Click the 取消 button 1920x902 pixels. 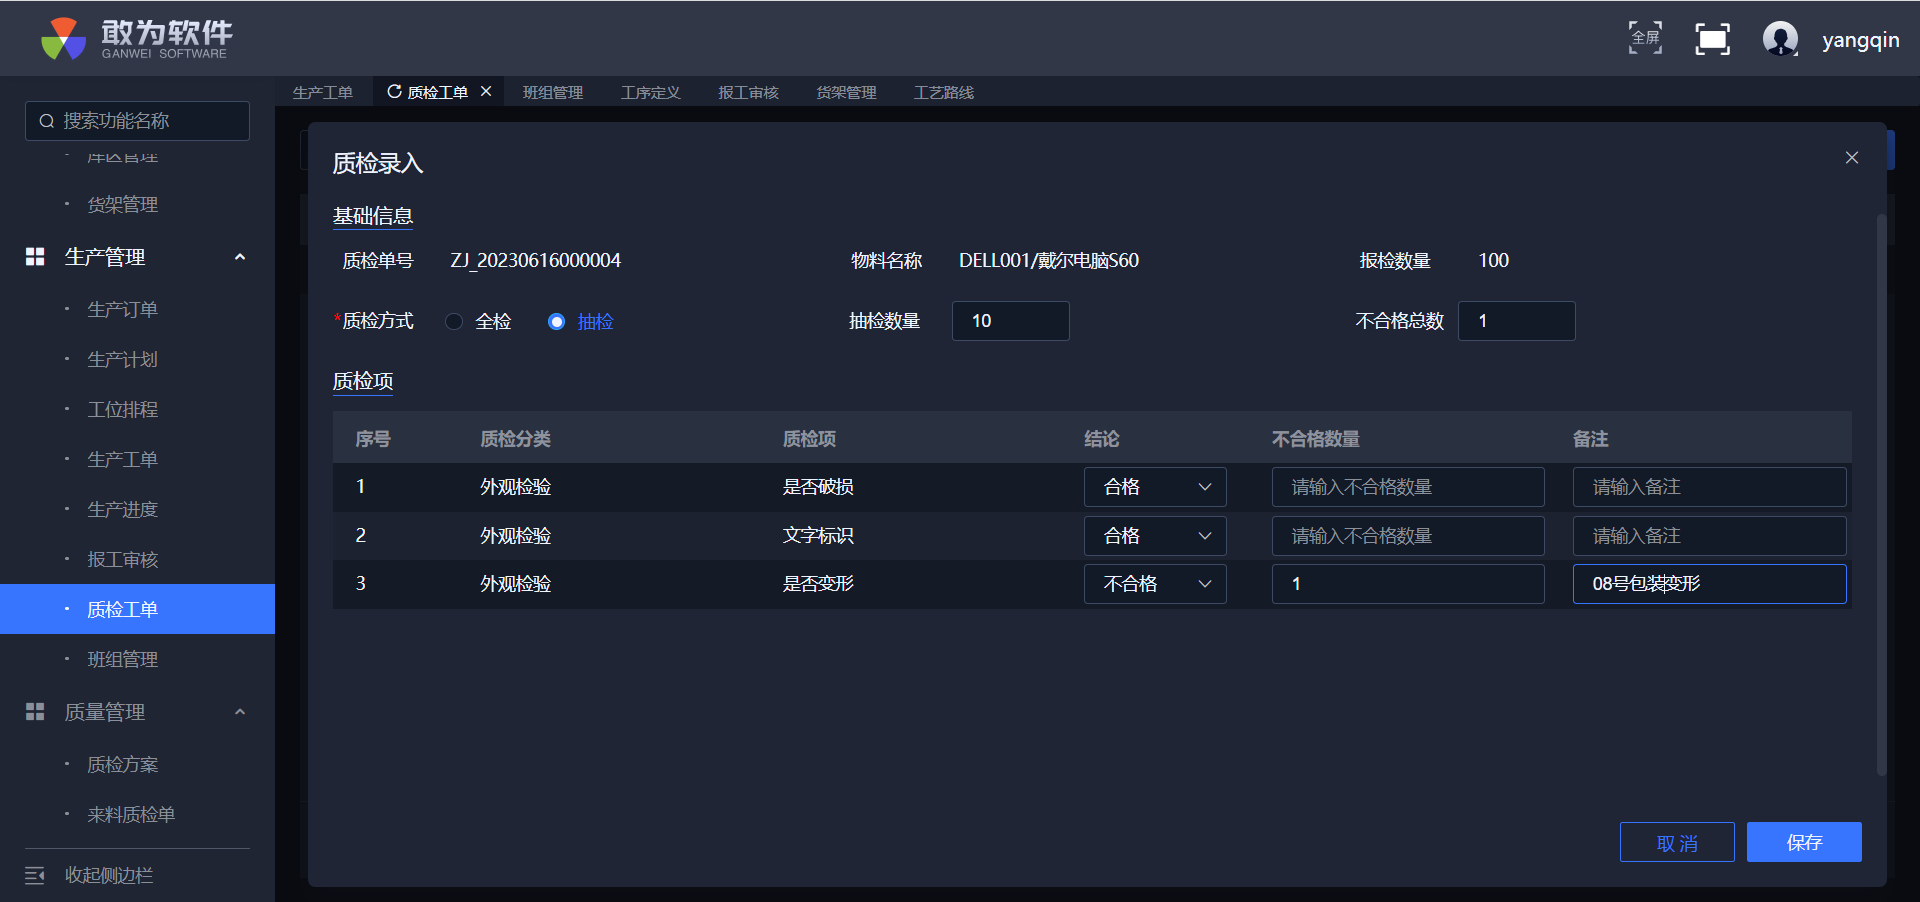coord(1676,842)
